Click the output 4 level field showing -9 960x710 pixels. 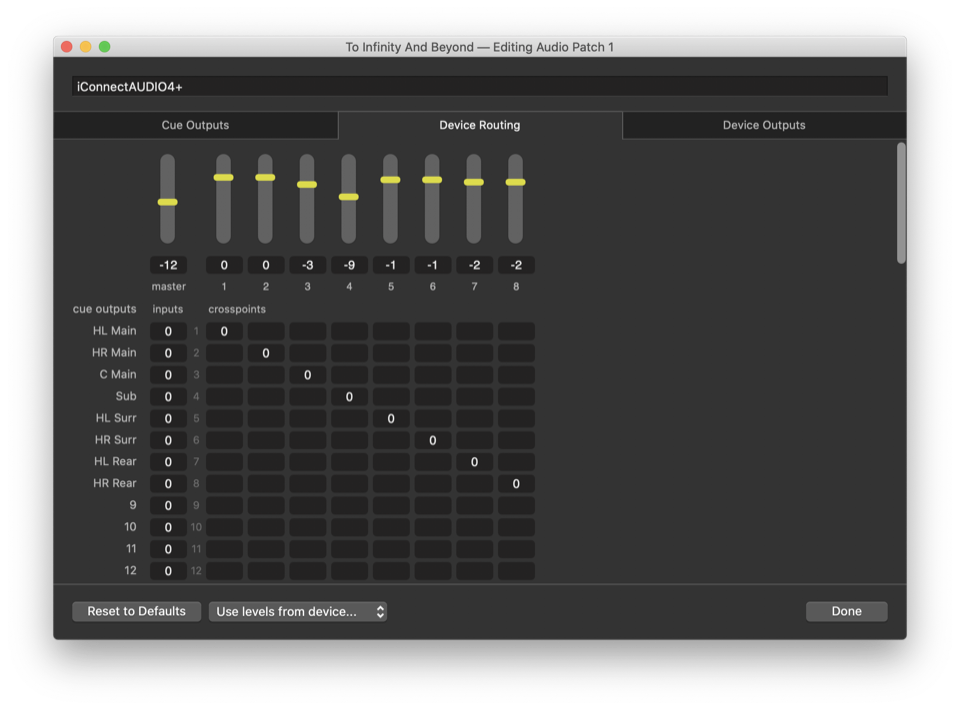click(x=348, y=265)
